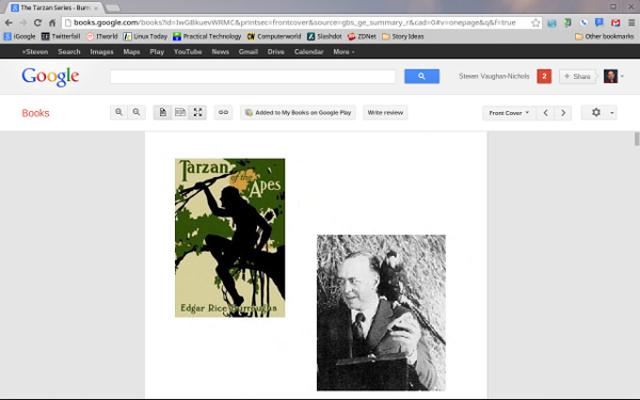Open Images in the Google bar
This screenshot has height=400, width=640.
tap(102, 52)
